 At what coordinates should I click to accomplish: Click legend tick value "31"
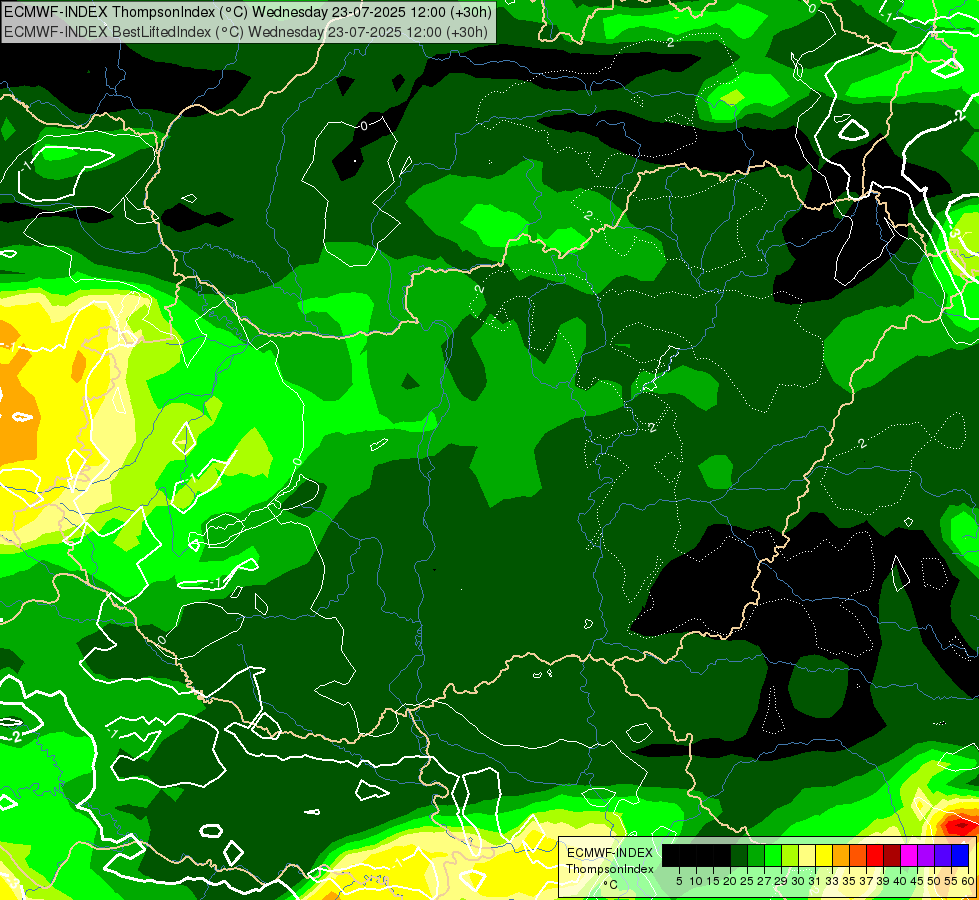[x=815, y=881]
